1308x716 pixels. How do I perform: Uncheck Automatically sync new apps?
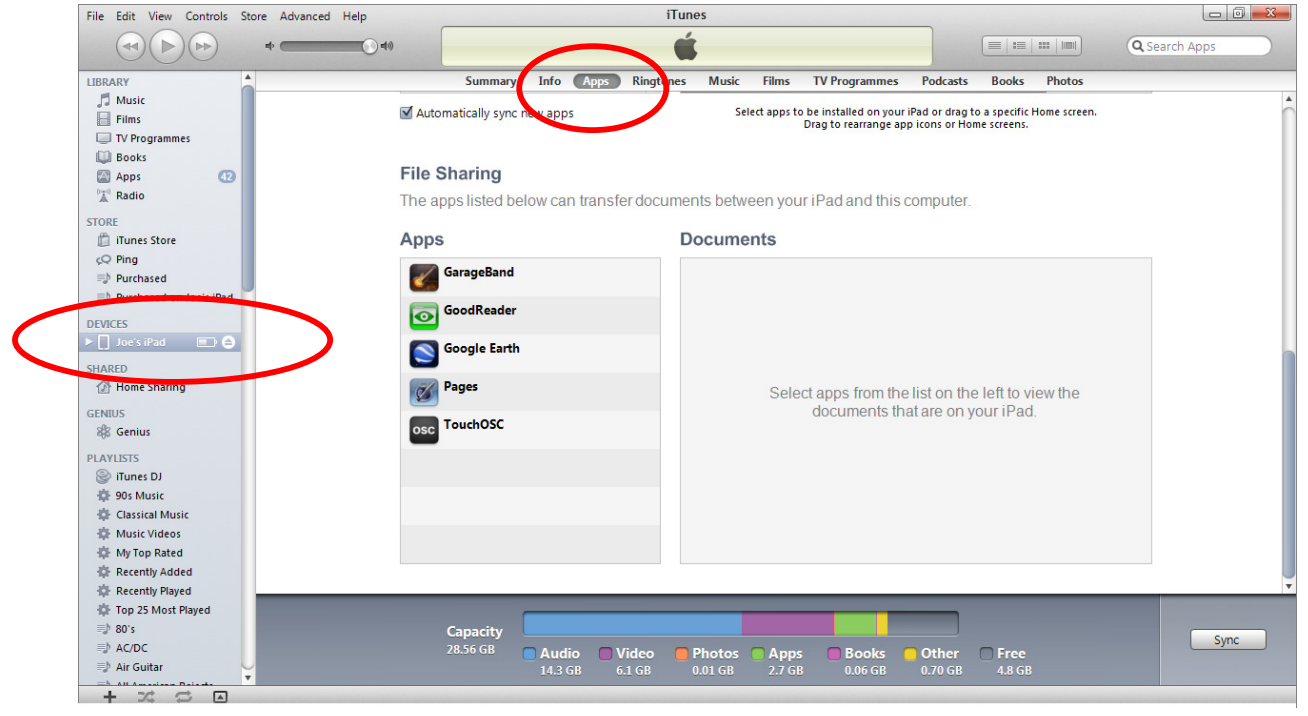(x=406, y=113)
